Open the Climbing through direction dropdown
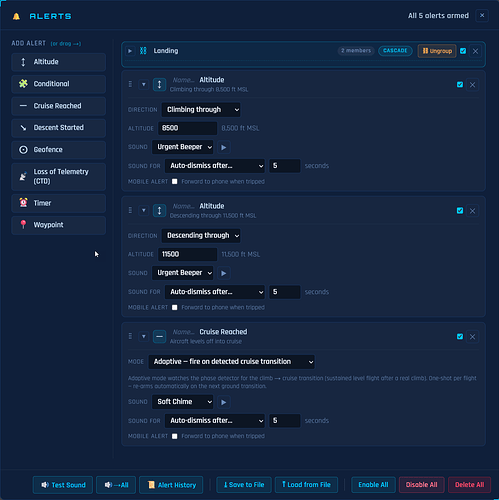The height and width of the screenshot is (500, 499). coord(201,110)
